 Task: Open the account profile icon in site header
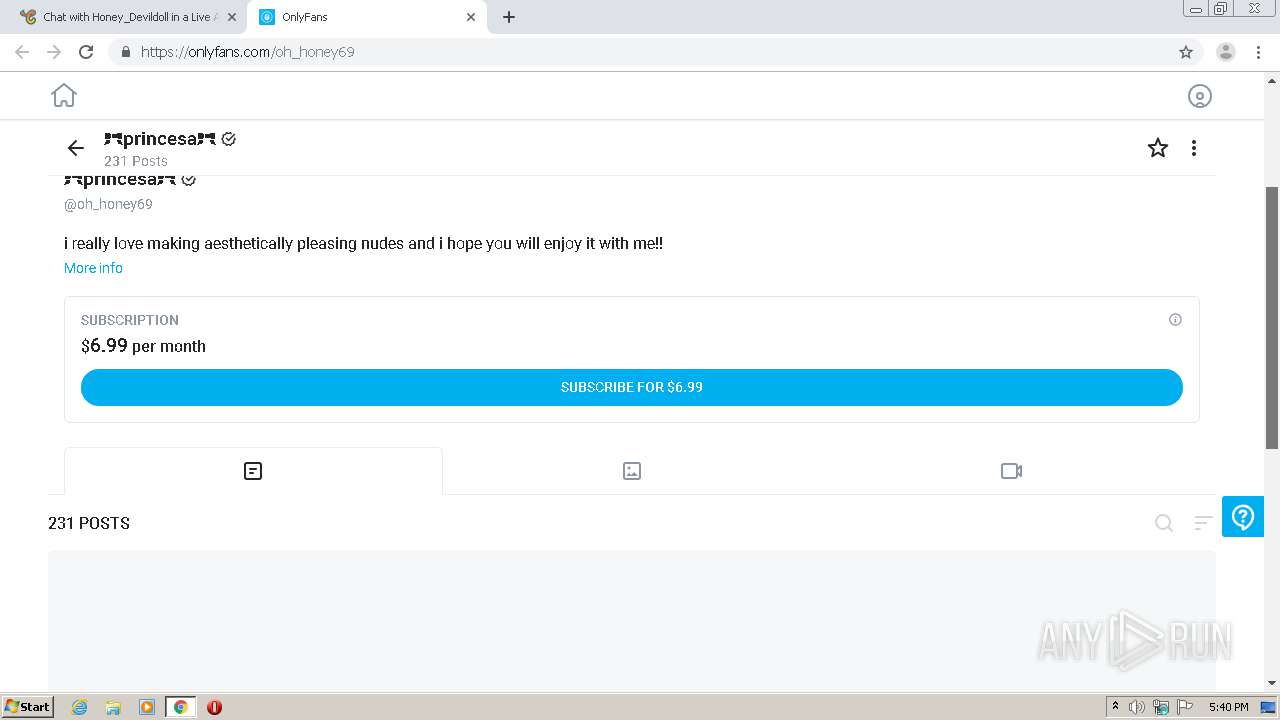(1199, 96)
